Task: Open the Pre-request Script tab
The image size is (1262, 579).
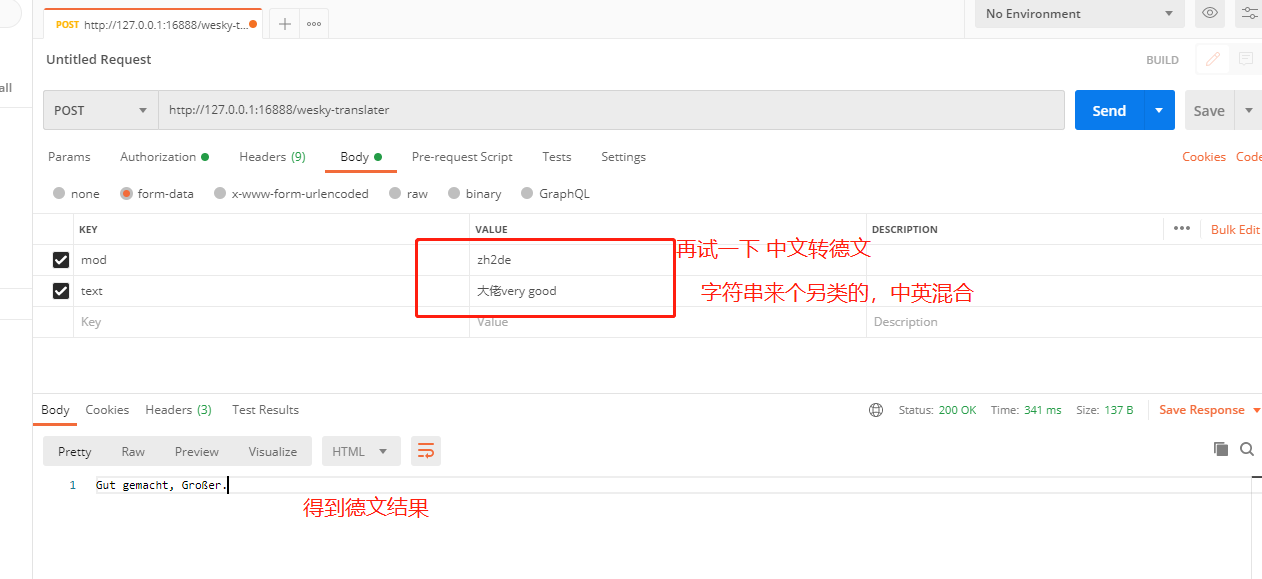Action: pos(462,157)
